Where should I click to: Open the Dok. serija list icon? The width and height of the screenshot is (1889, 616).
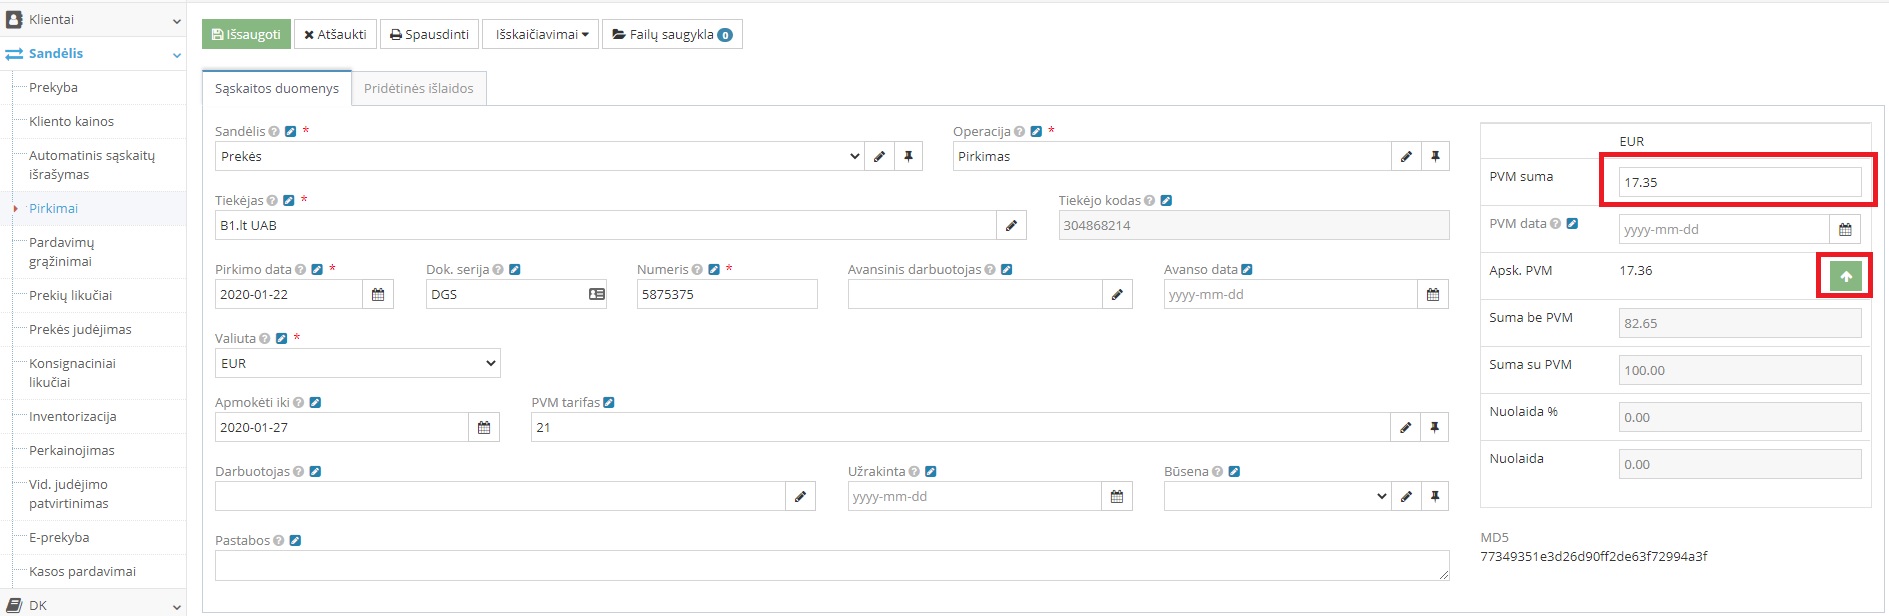tap(597, 295)
